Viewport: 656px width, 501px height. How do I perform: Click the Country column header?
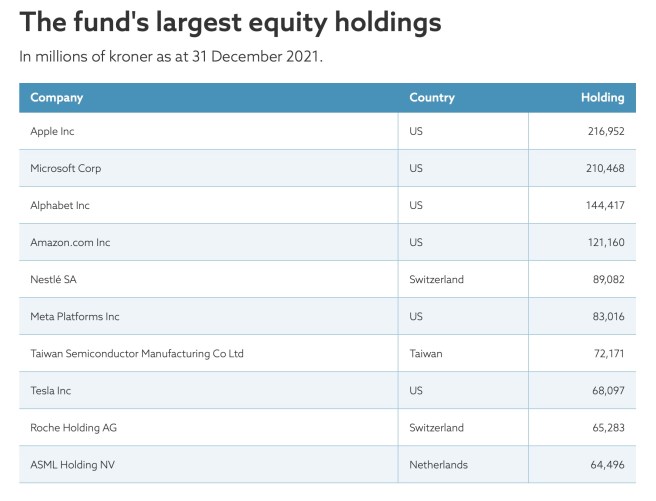[431, 98]
